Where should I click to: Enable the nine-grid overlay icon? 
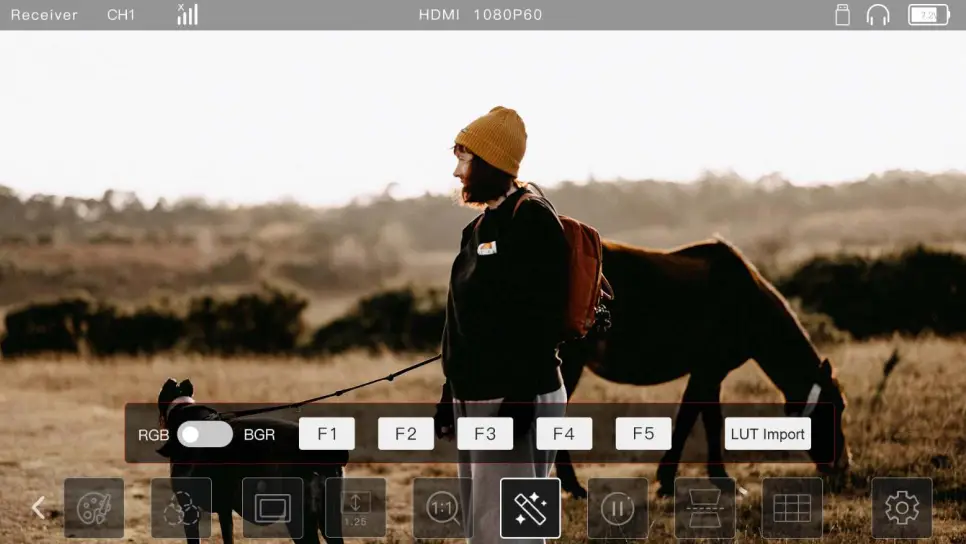[x=792, y=508]
